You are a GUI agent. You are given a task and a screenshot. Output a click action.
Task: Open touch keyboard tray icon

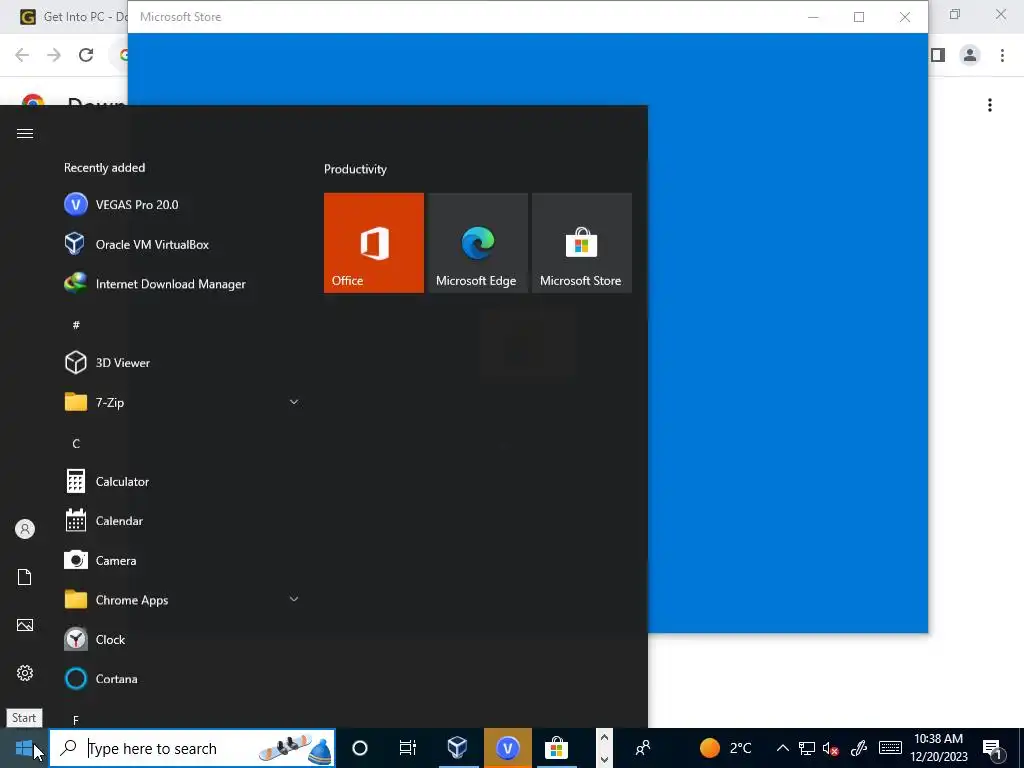click(x=890, y=748)
